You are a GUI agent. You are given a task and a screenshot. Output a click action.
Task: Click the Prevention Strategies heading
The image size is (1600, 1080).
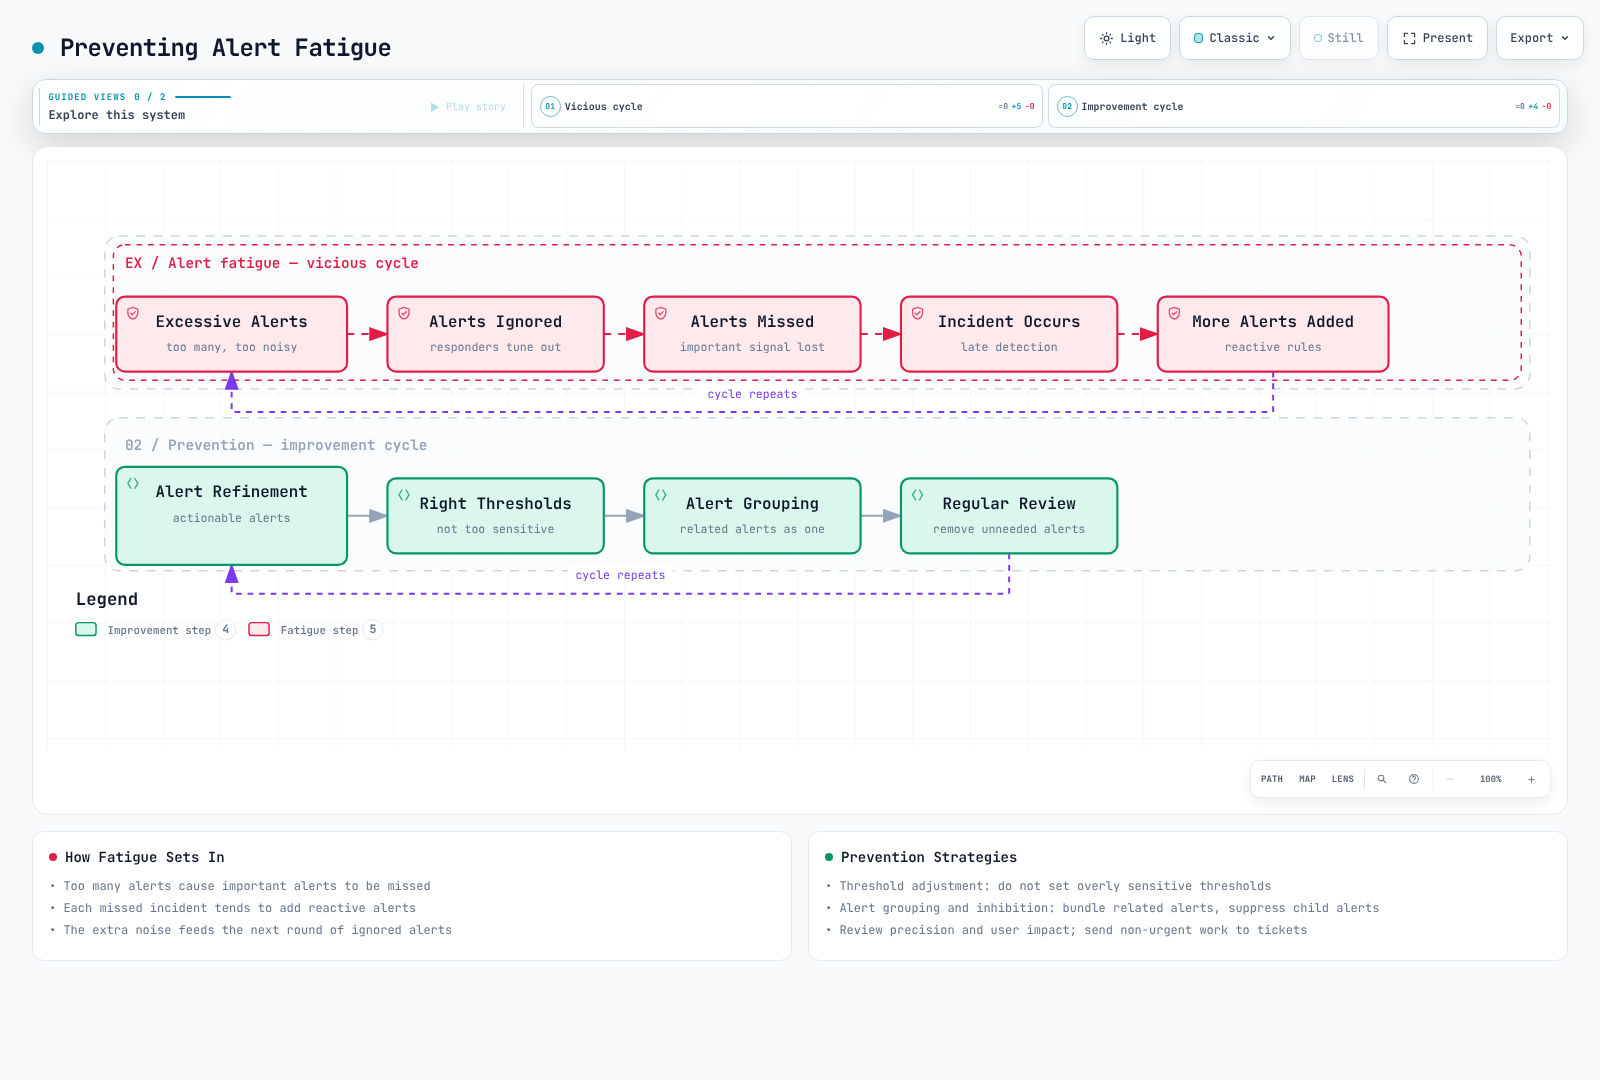[929, 857]
